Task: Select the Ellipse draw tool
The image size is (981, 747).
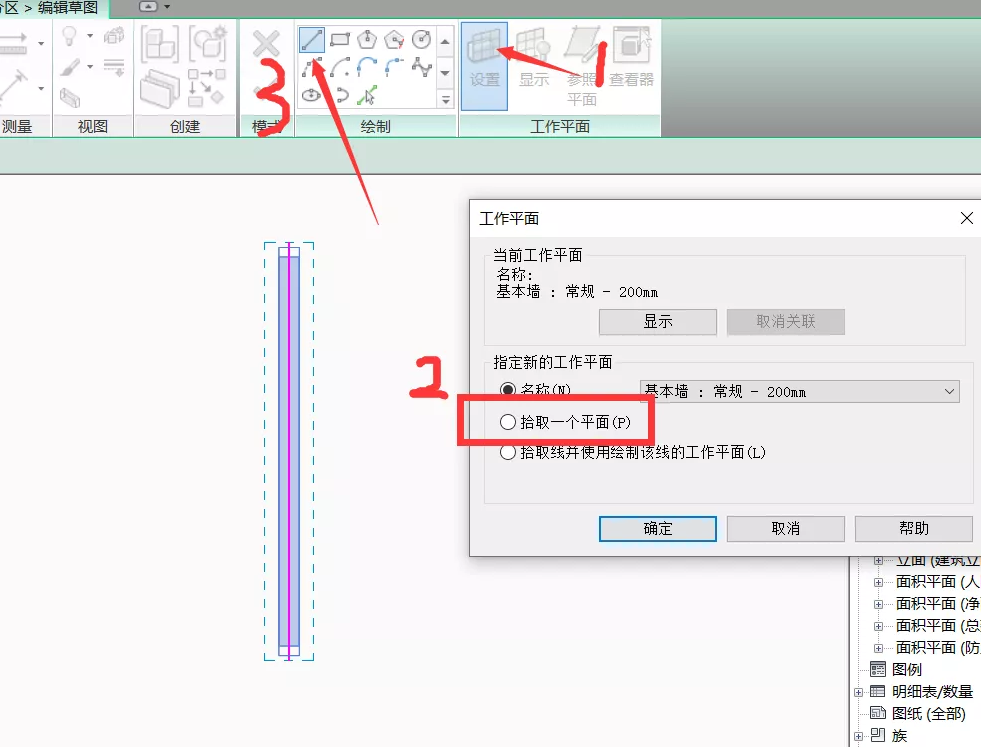Action: tap(312, 95)
